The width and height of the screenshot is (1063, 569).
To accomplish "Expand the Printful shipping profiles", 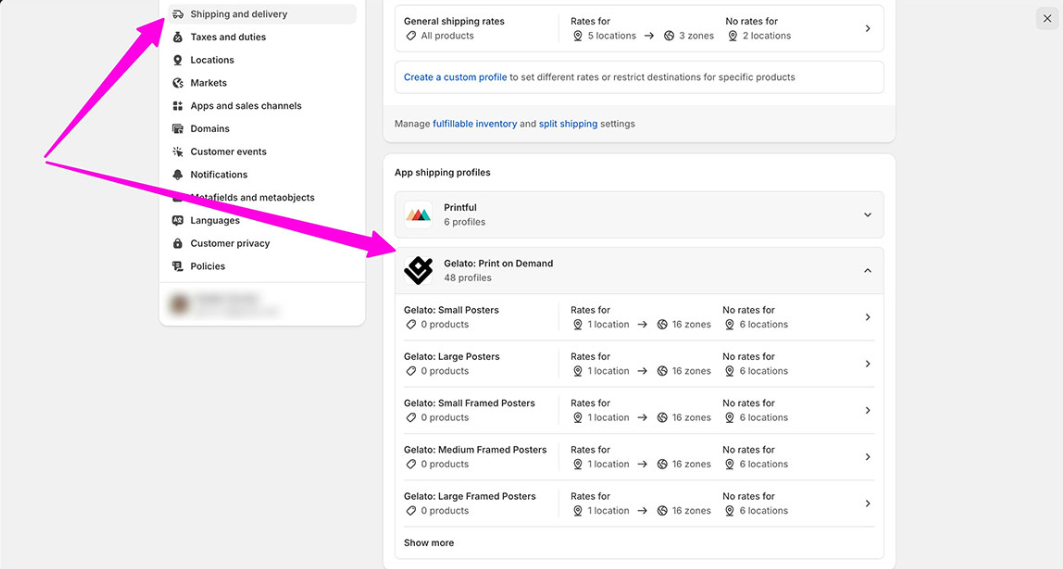I will pos(867,215).
